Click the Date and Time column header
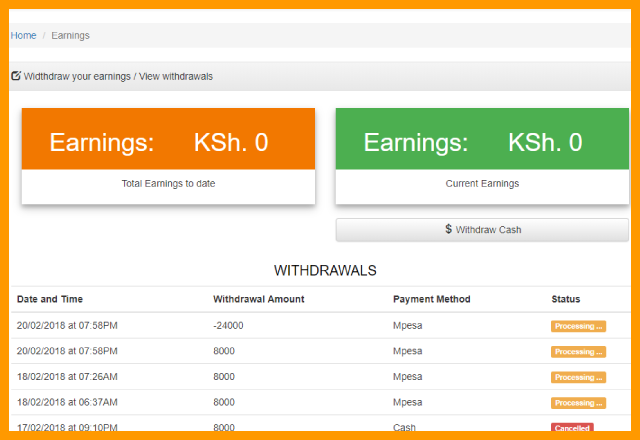This screenshot has width=640, height=440. coord(50,299)
